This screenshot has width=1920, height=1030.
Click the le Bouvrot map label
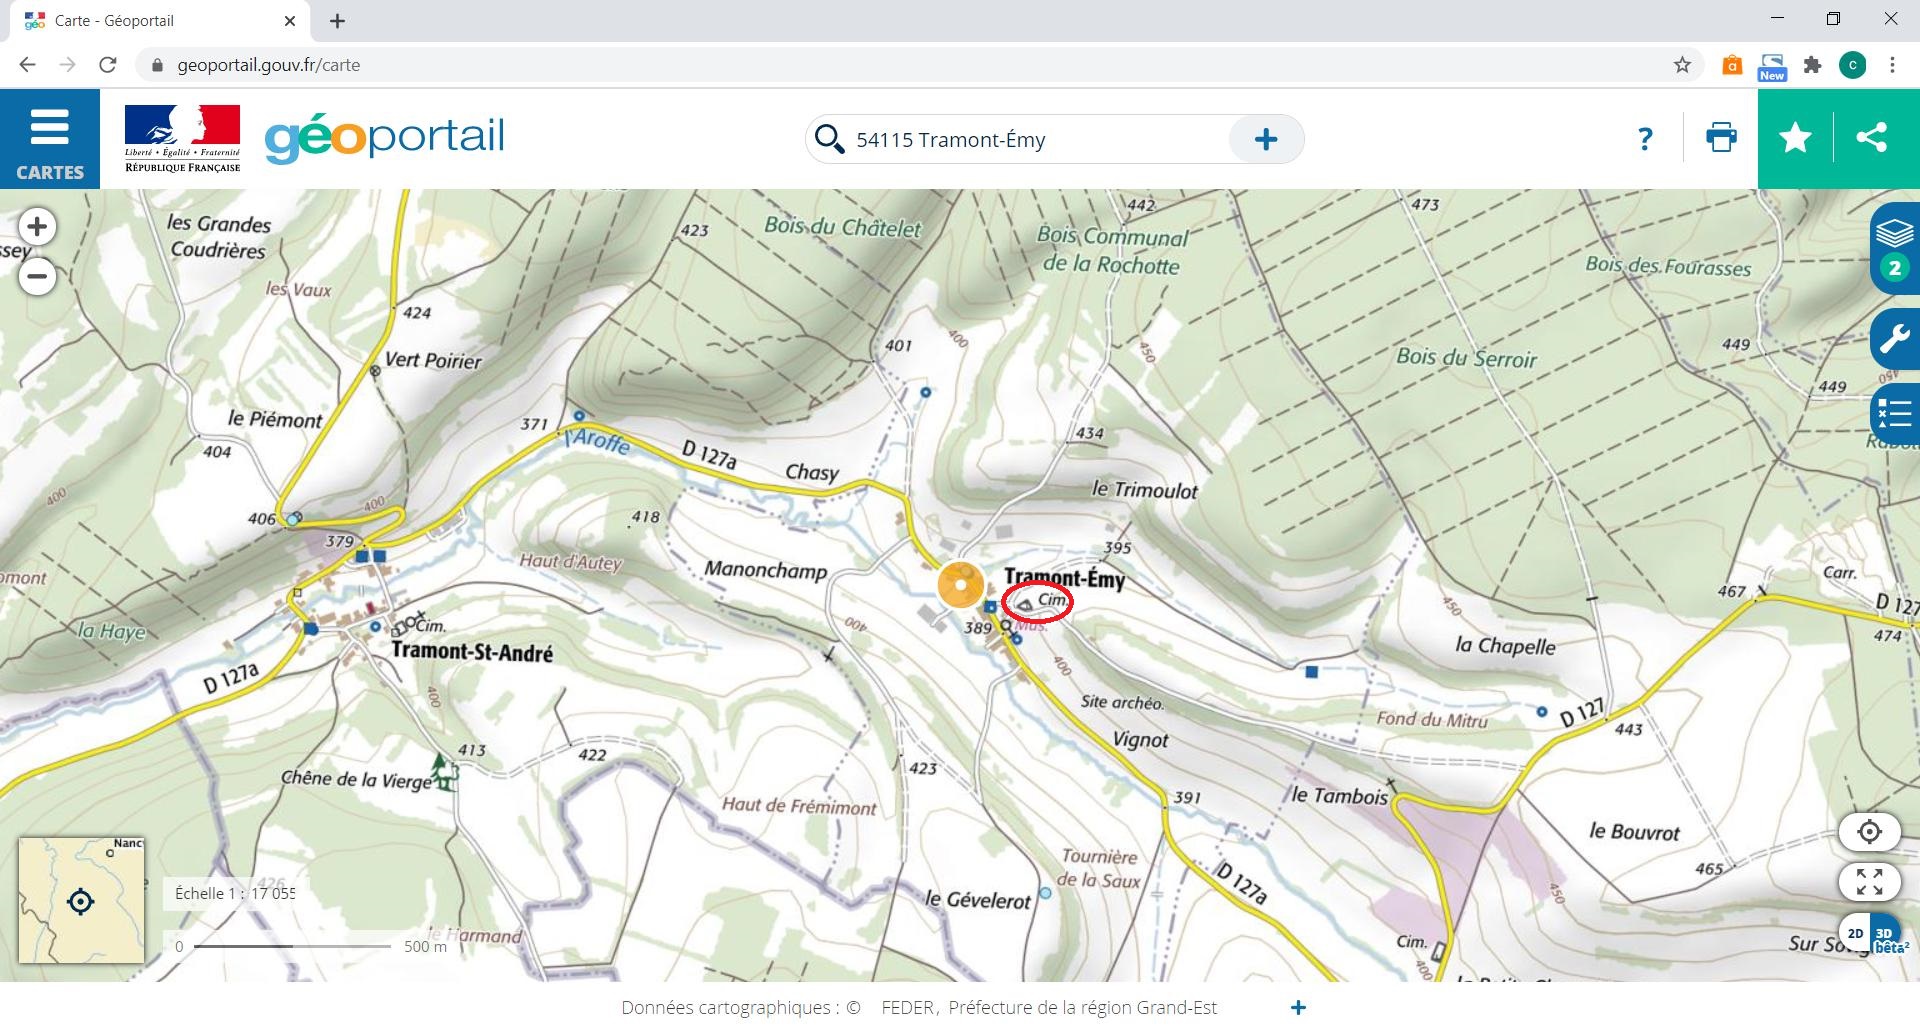tap(1635, 831)
